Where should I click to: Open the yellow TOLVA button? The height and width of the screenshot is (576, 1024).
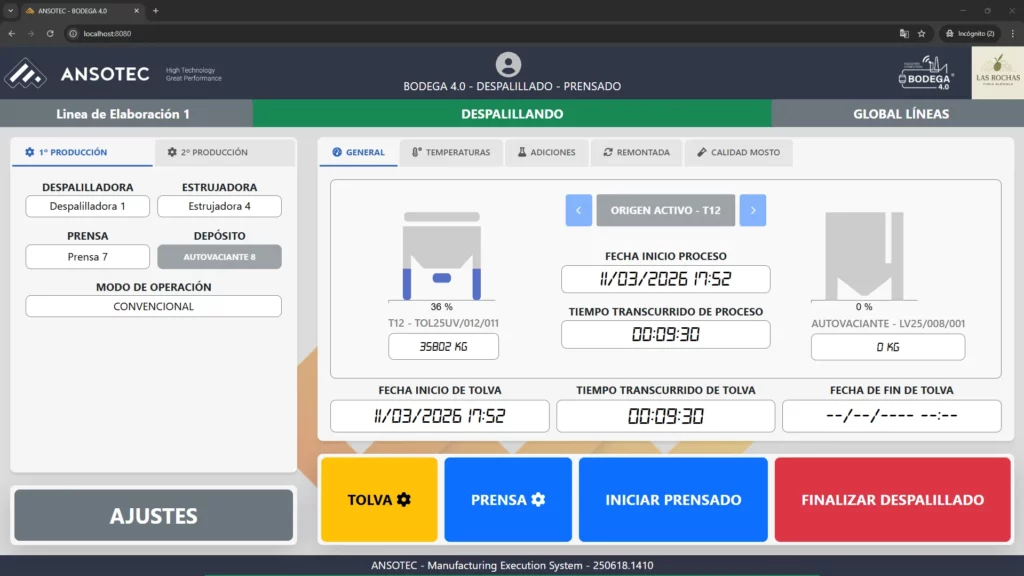click(x=379, y=500)
